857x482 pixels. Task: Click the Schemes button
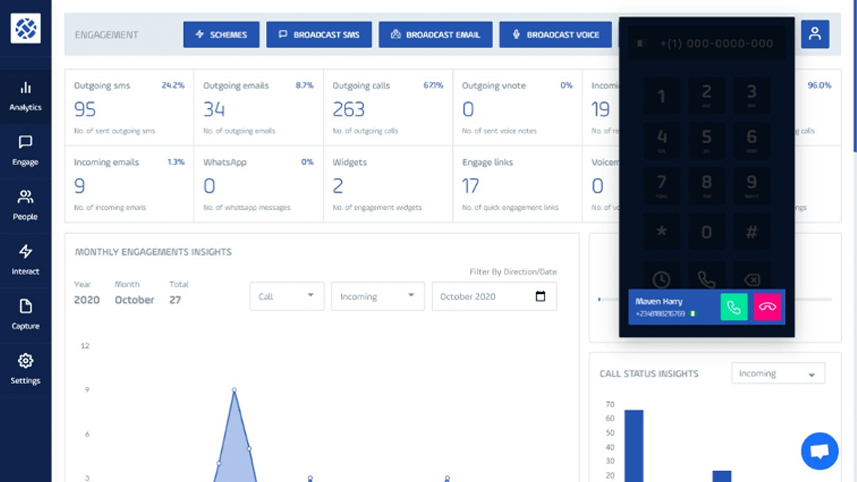[221, 34]
